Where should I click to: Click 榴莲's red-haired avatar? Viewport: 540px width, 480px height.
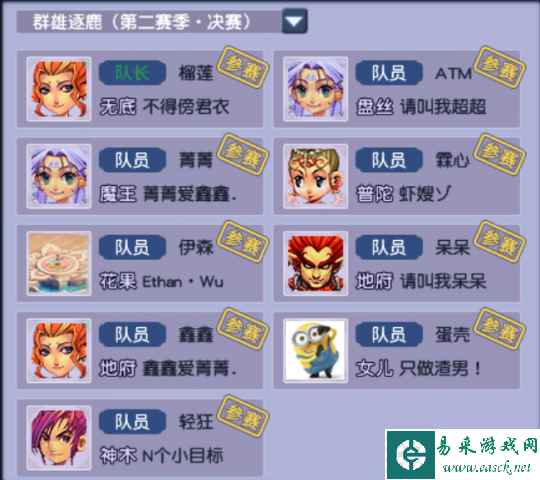(59, 89)
